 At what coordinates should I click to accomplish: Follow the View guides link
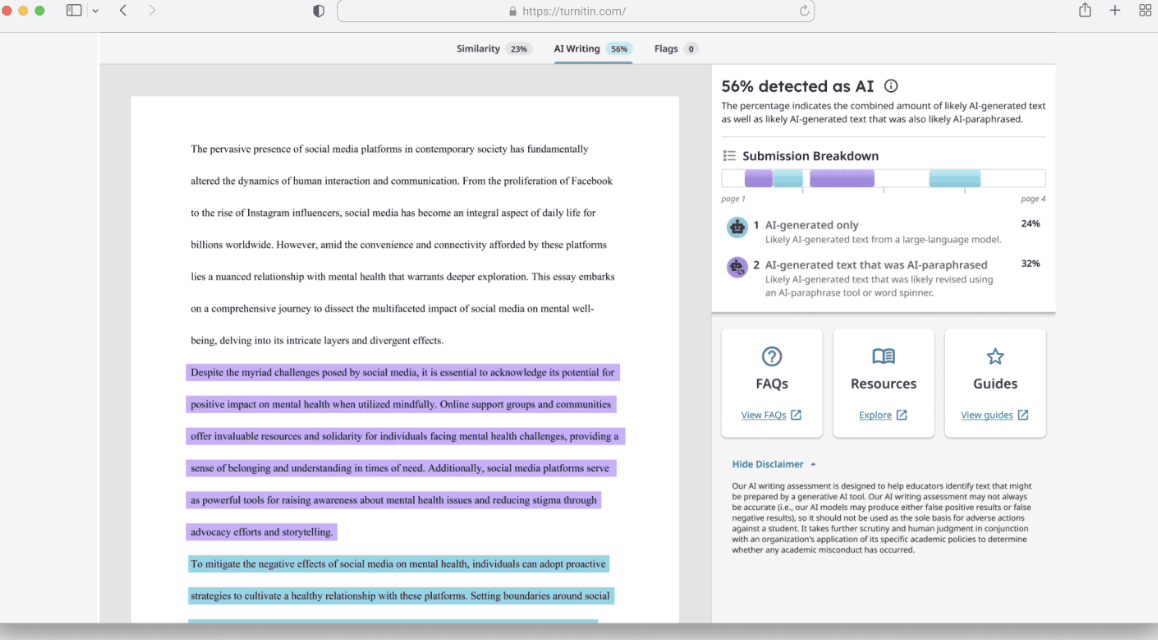(994, 415)
